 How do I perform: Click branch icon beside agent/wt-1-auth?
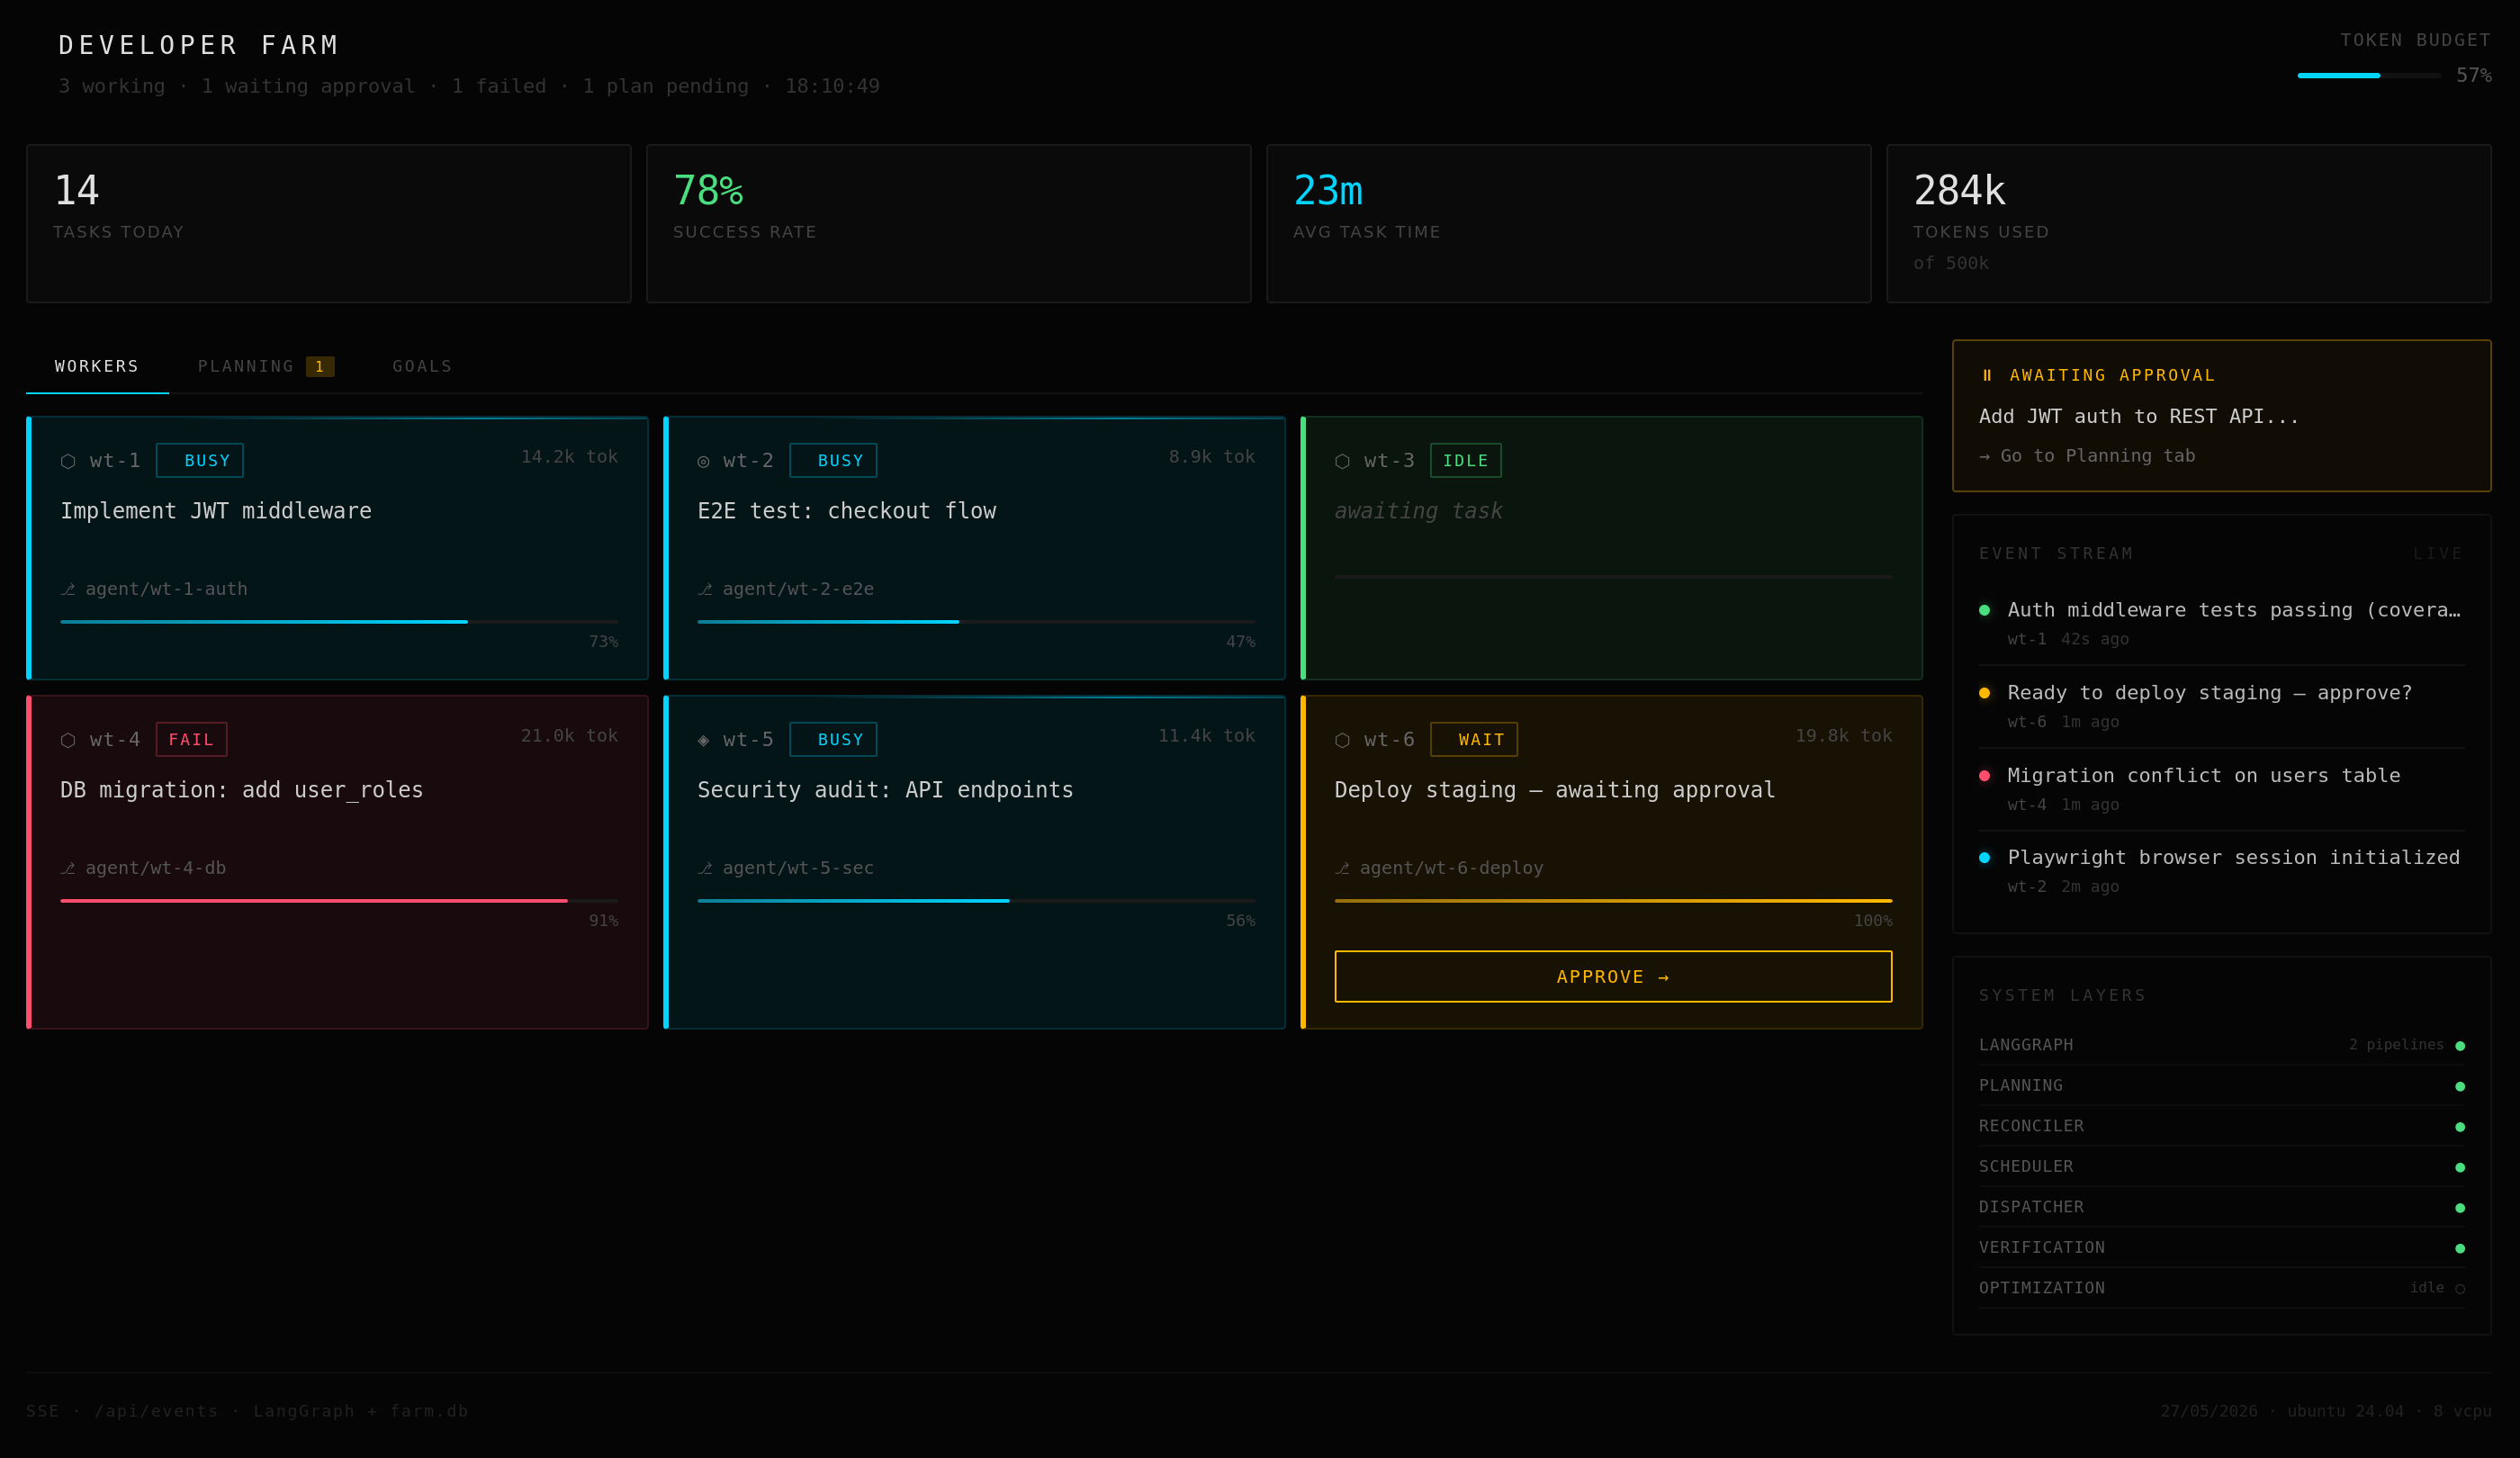pyautogui.click(x=68, y=589)
